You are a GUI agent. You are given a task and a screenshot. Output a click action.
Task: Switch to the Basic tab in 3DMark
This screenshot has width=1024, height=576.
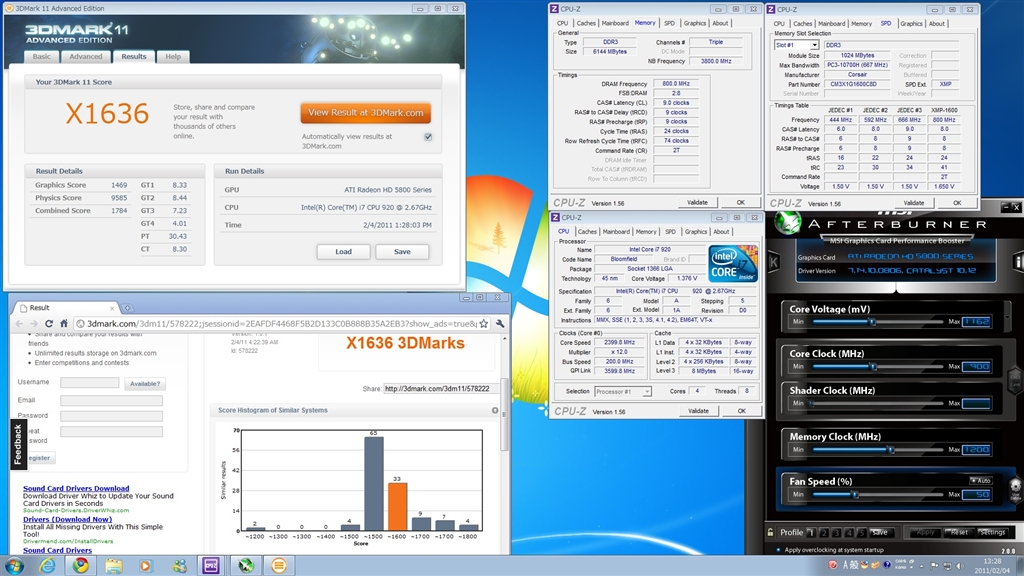[x=42, y=57]
